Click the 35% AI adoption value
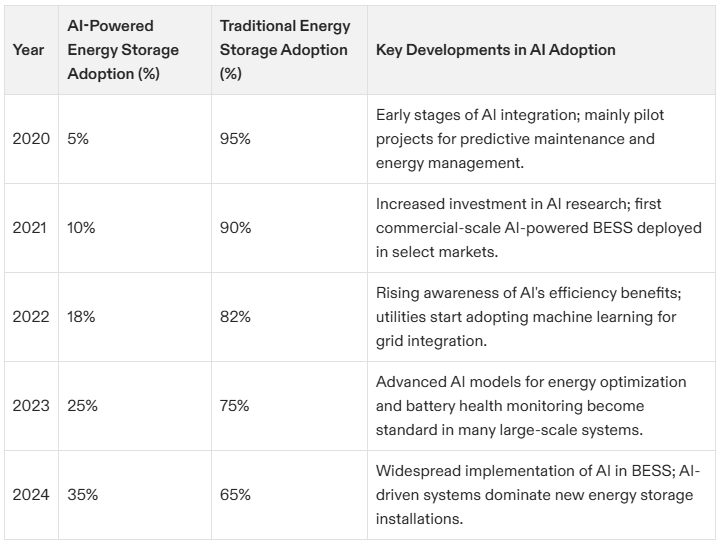The image size is (721, 544). tap(82, 495)
